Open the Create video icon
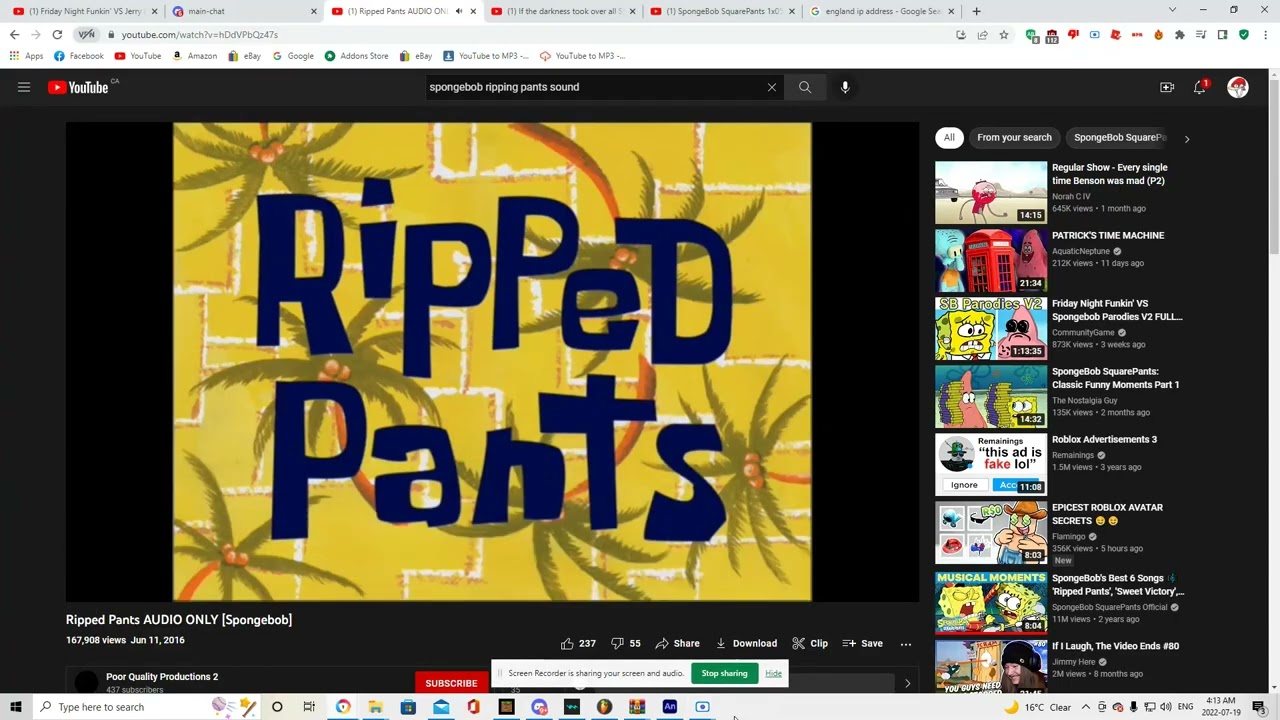Screen dimensions: 1280x720 click(1167, 87)
